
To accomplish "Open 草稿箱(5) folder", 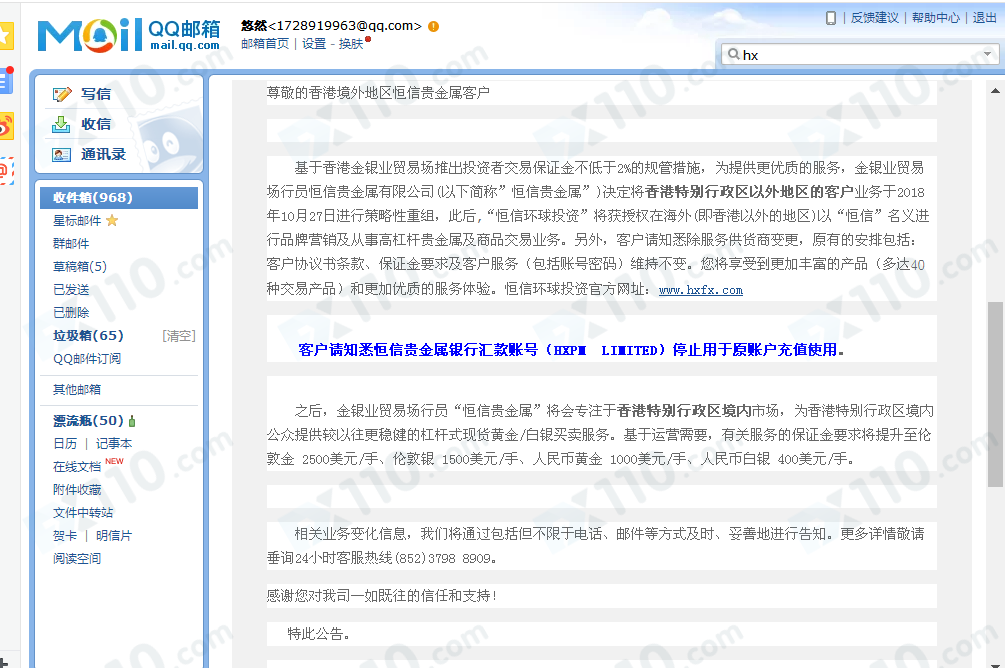I will pos(80,267).
